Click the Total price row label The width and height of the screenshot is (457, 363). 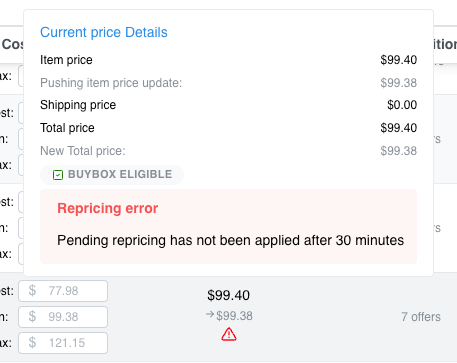click(x=67, y=128)
